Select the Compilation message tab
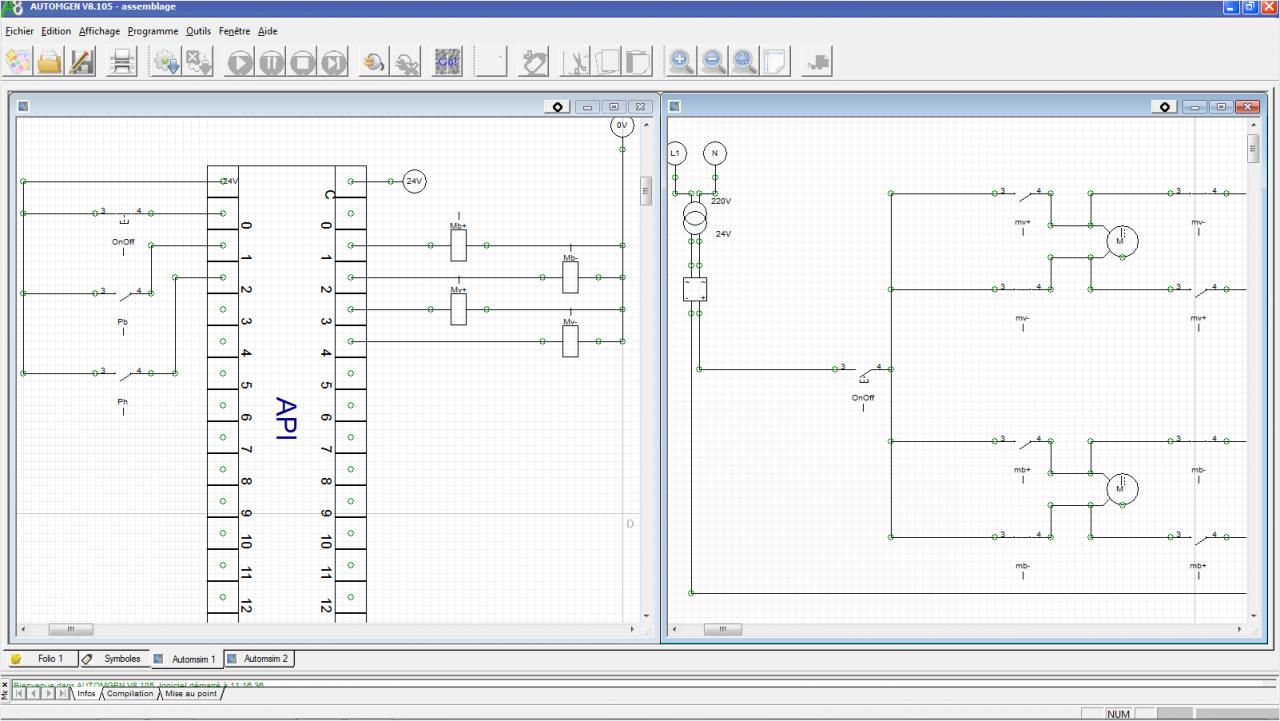 click(130, 693)
